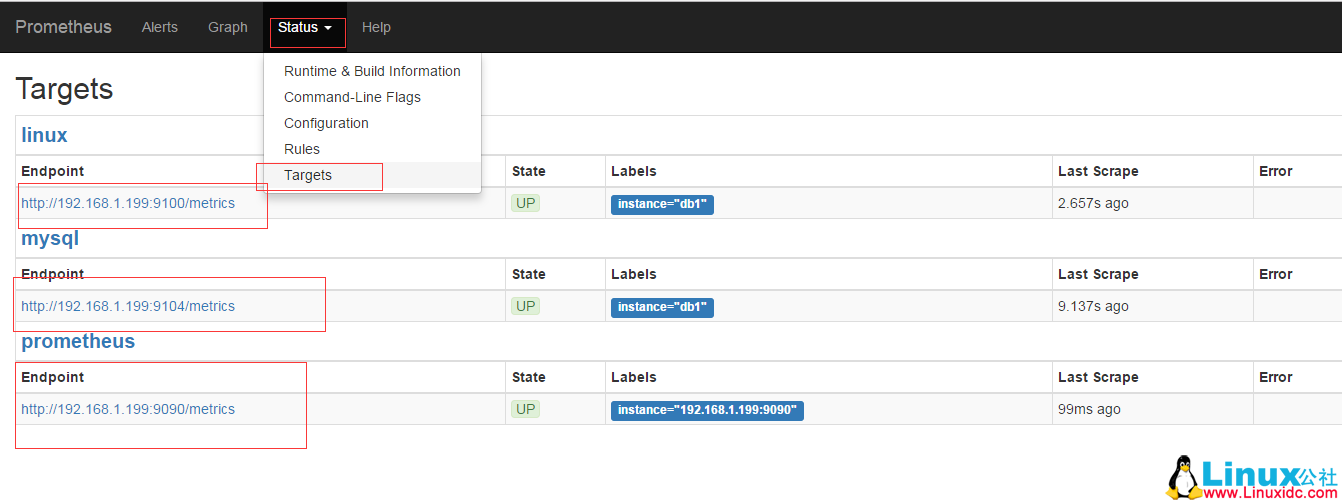Click the 99ms ago last scrape value
This screenshot has height=503, width=1342.
1089,409
